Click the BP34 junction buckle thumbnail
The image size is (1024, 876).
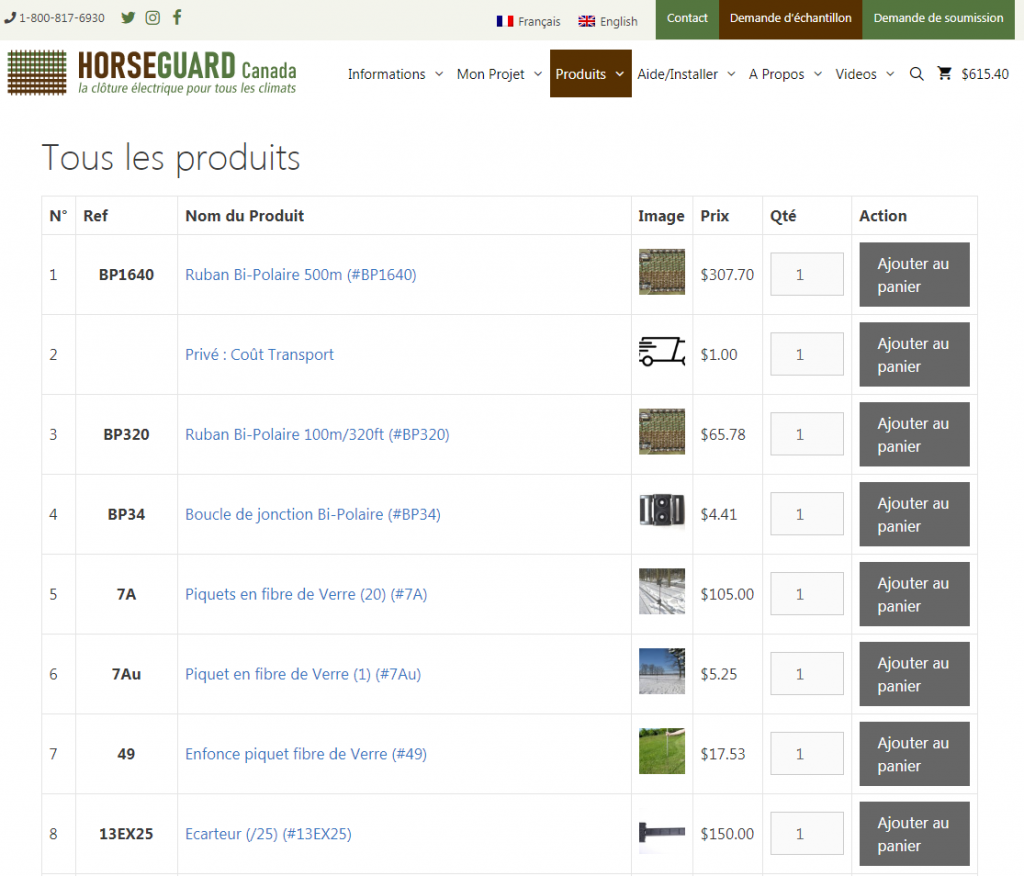pyautogui.click(x=662, y=510)
